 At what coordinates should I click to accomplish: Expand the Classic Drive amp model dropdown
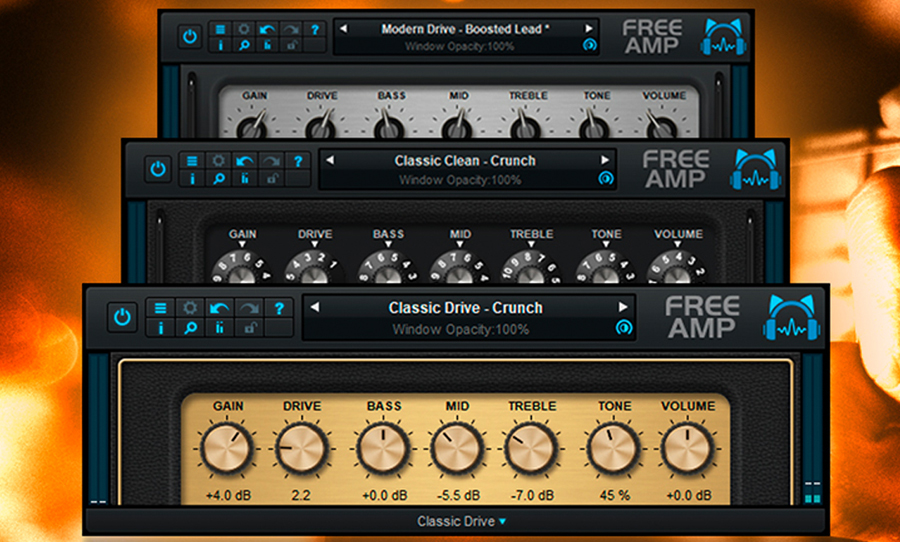coord(462,521)
